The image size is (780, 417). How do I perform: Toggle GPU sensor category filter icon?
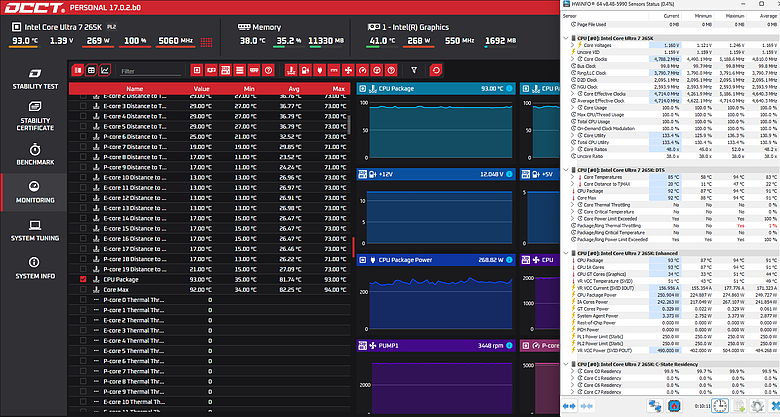coord(211,70)
